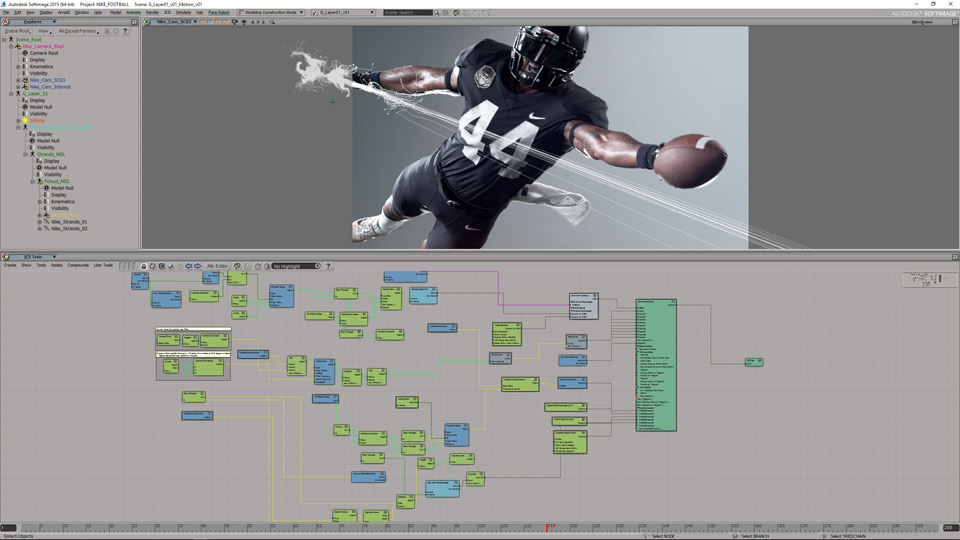The height and width of the screenshot is (540, 960).
Task: Click the Explorer panel maximize icon
Action: (134, 22)
